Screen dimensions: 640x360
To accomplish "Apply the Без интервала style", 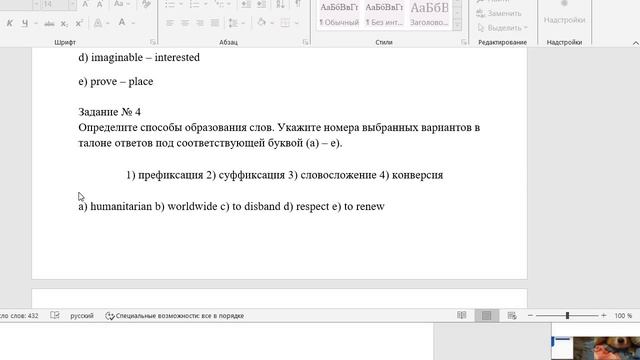I will (x=384, y=14).
